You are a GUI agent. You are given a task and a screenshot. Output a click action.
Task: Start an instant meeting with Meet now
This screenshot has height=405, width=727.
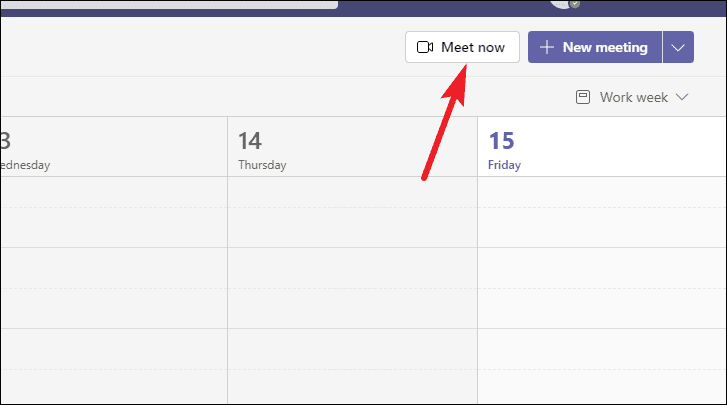point(462,47)
